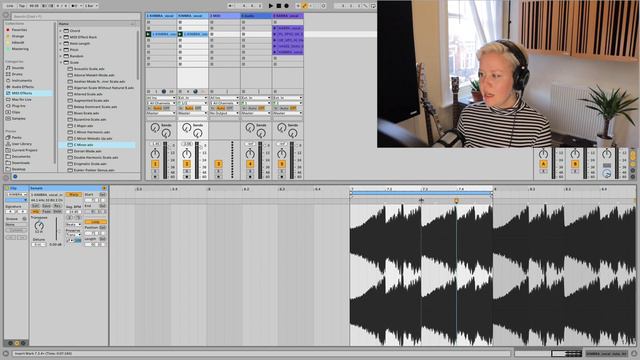Open the Plug-ins category
640x360 pixels.
(18, 106)
